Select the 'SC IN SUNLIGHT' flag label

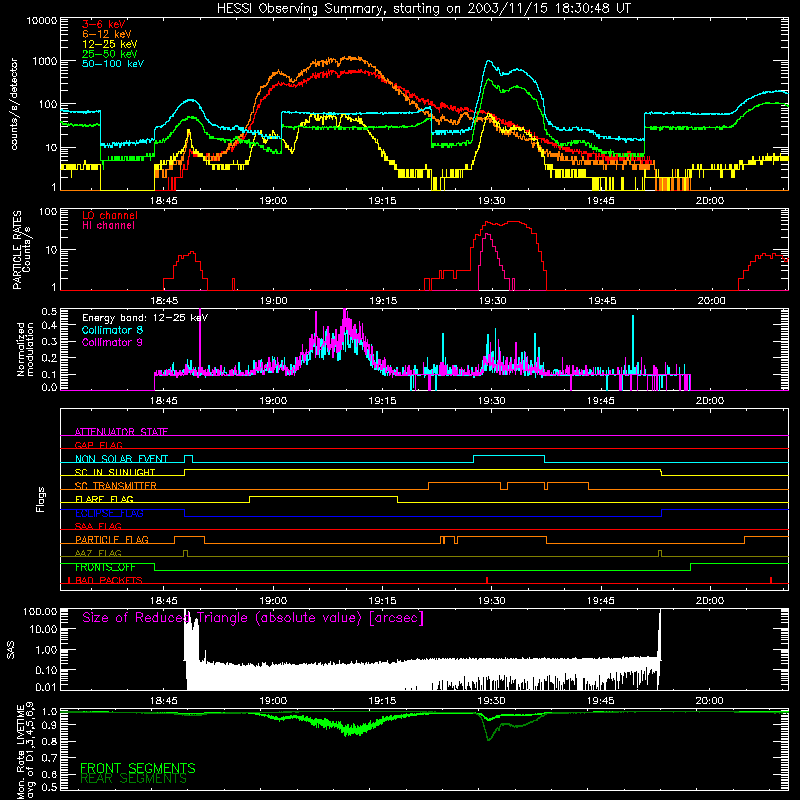(115, 472)
